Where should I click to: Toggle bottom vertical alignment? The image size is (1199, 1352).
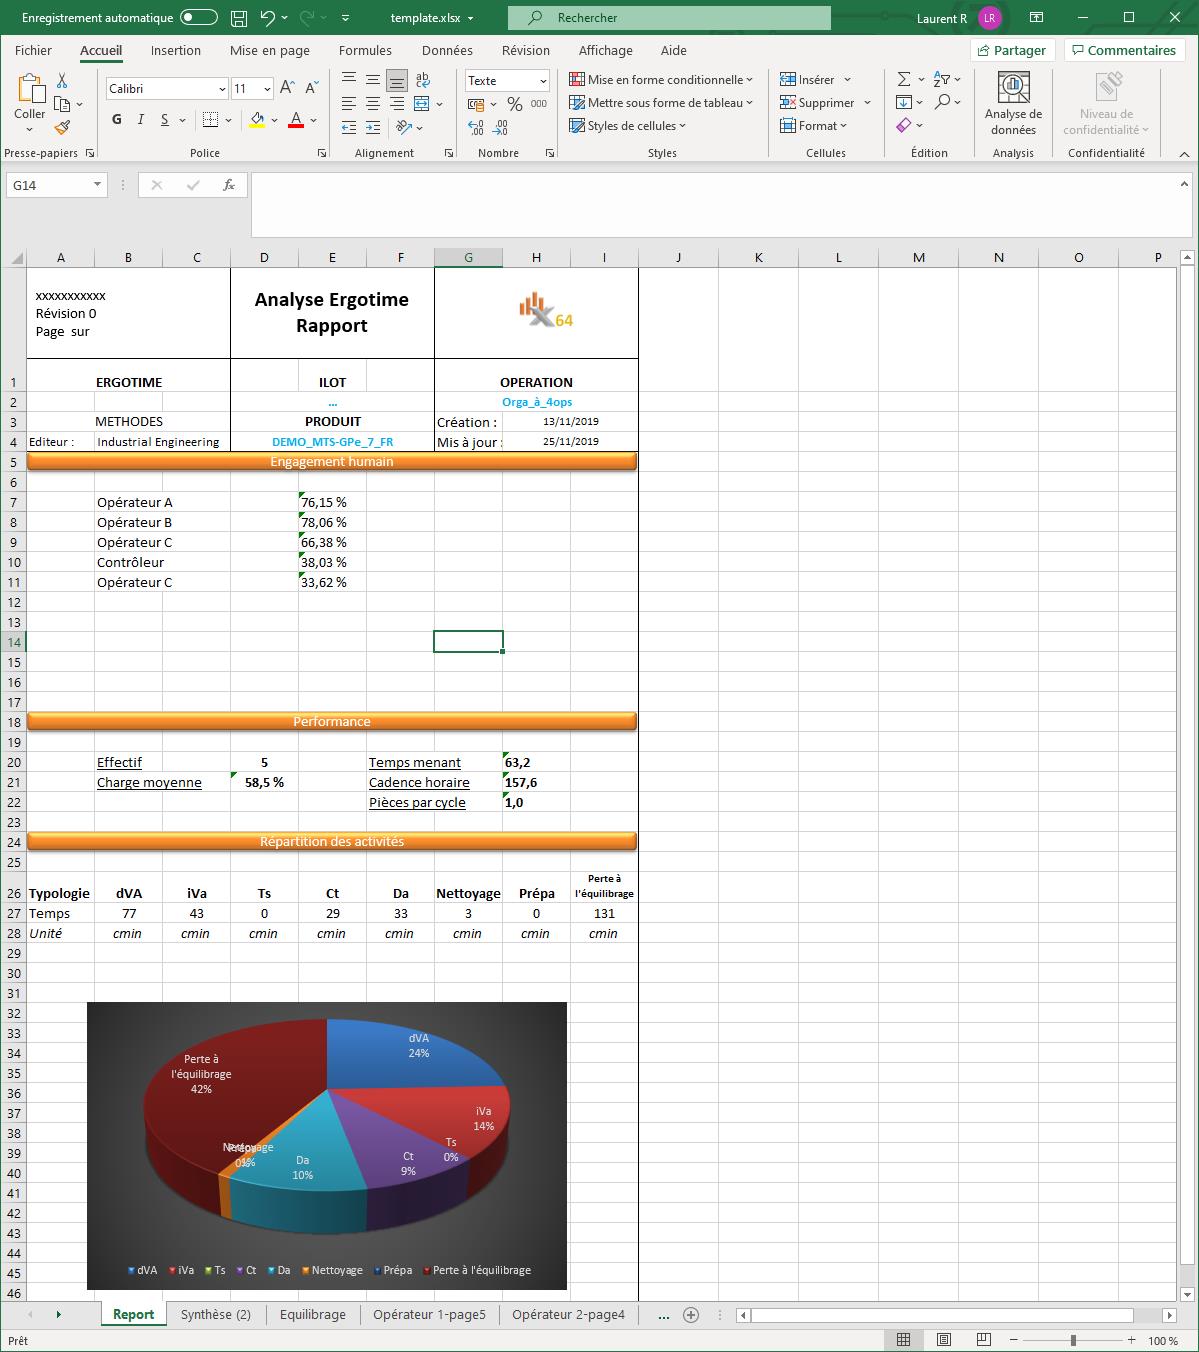point(397,80)
